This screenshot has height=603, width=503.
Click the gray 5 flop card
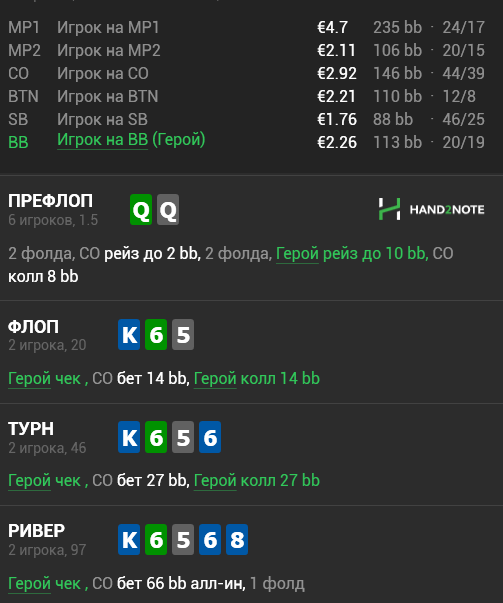183,335
